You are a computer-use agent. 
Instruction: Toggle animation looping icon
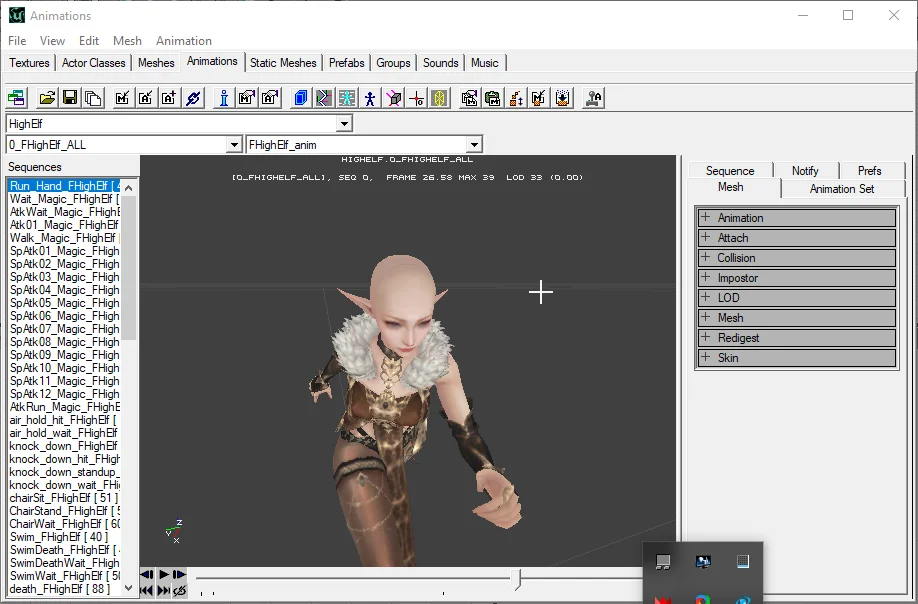tap(180, 590)
